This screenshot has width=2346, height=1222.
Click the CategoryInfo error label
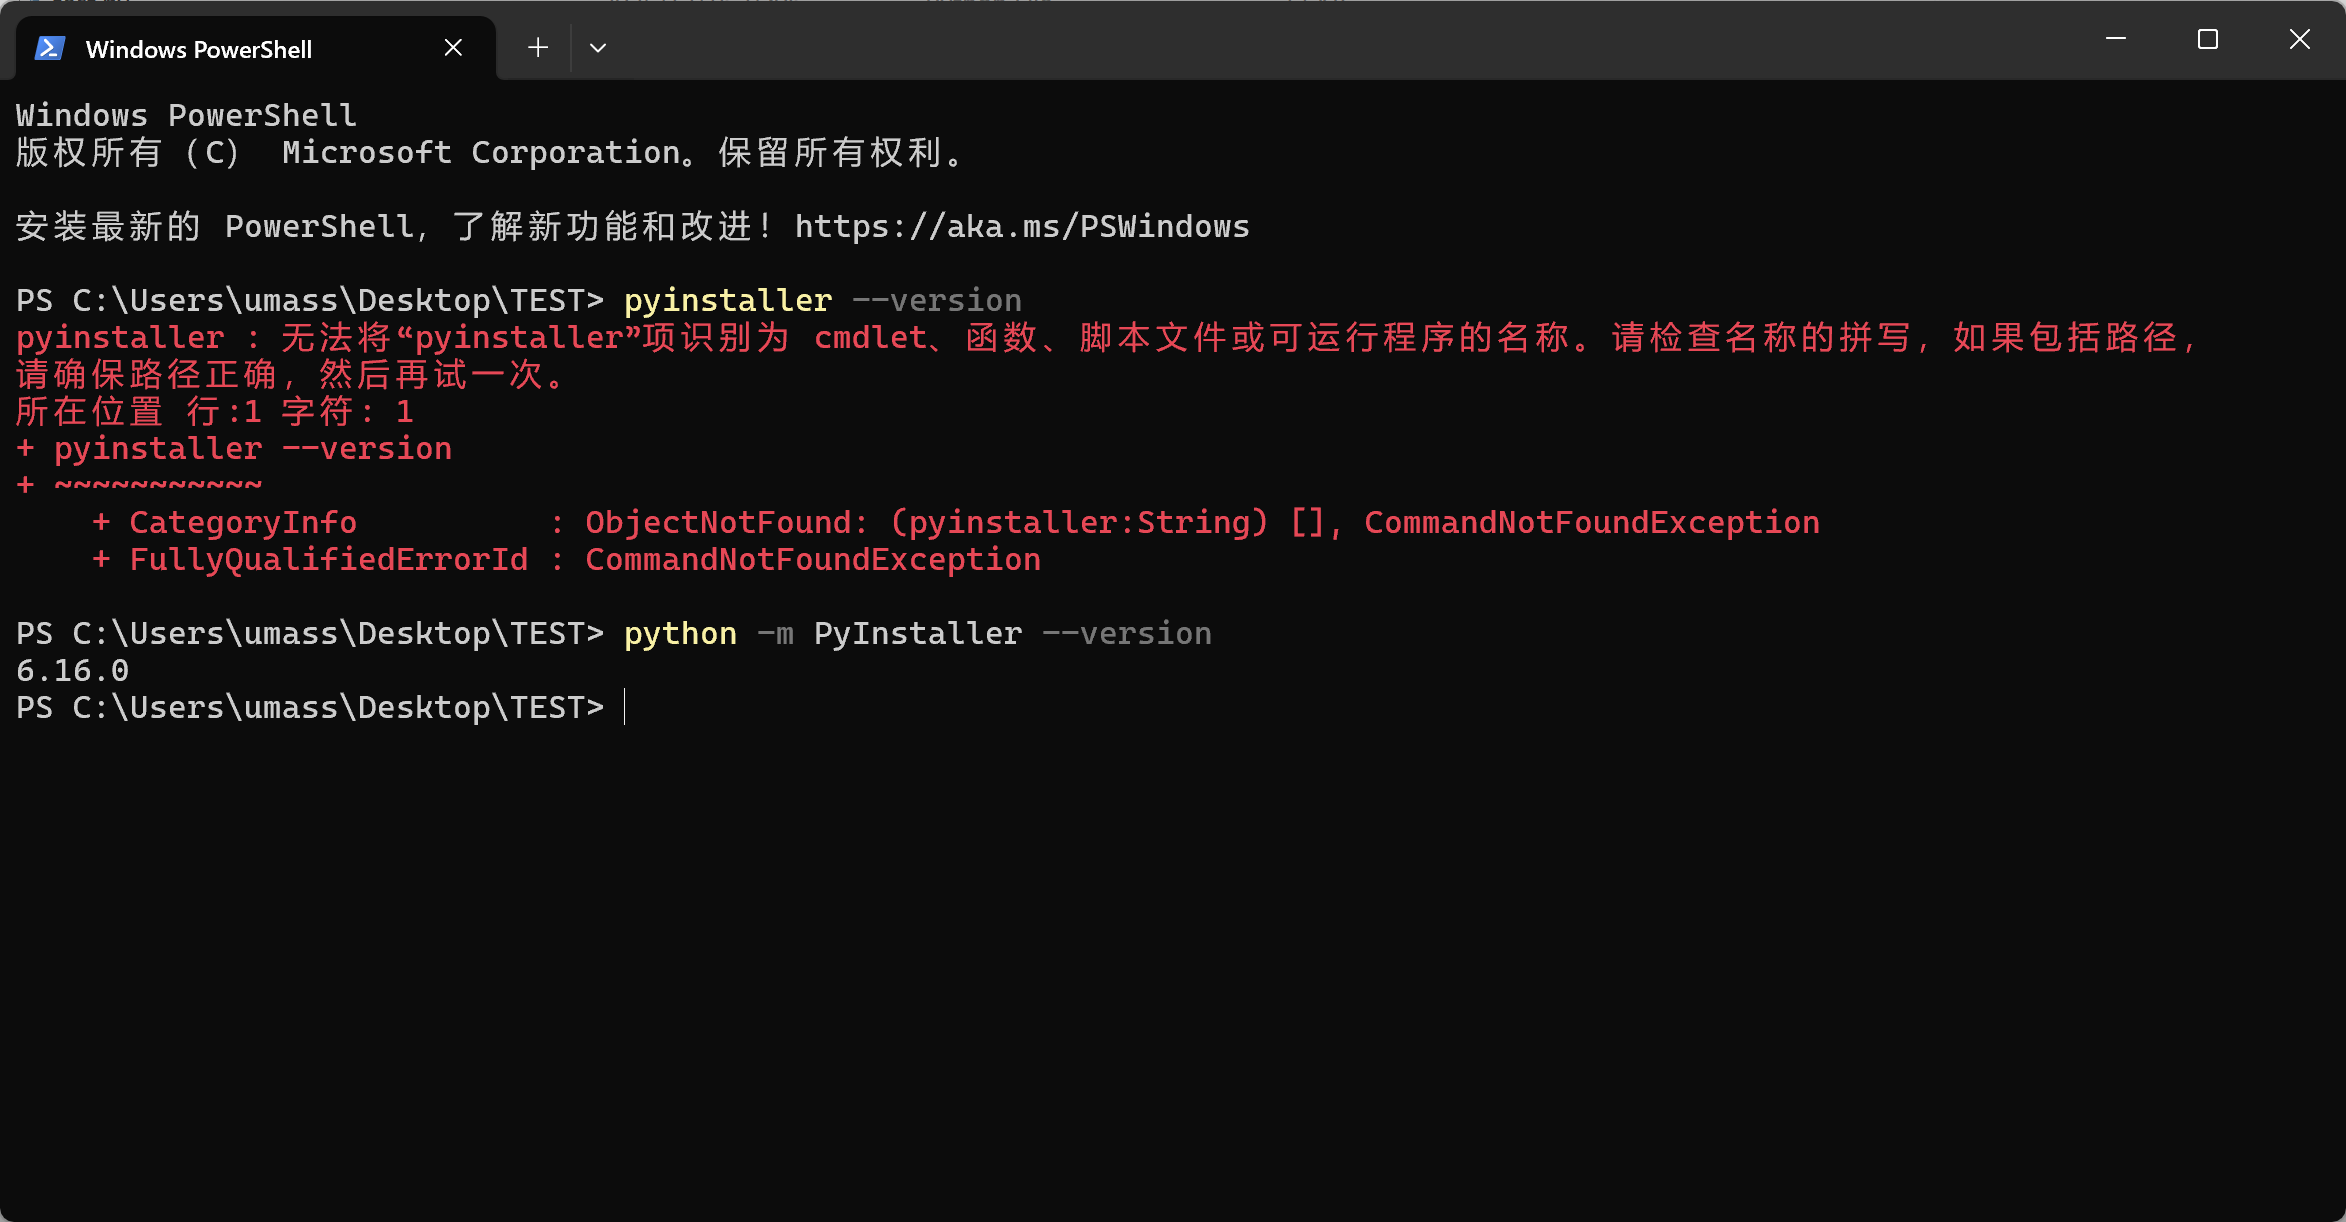[x=243, y=522]
